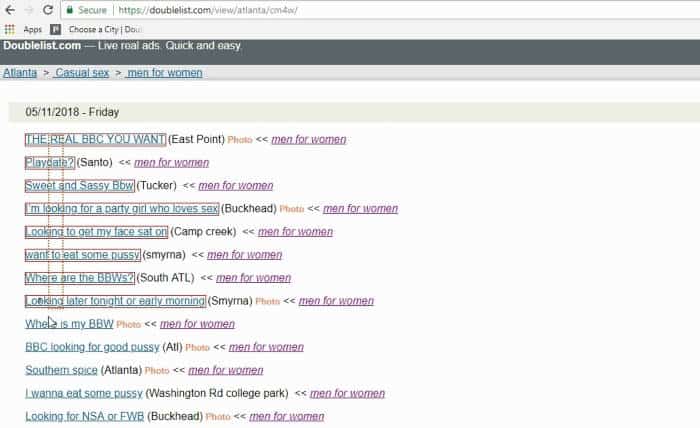Image resolution: width=700 pixels, height=428 pixels.
Task: Open the 'Sweet and Sassy Bbw' listing
Action: tap(79, 186)
